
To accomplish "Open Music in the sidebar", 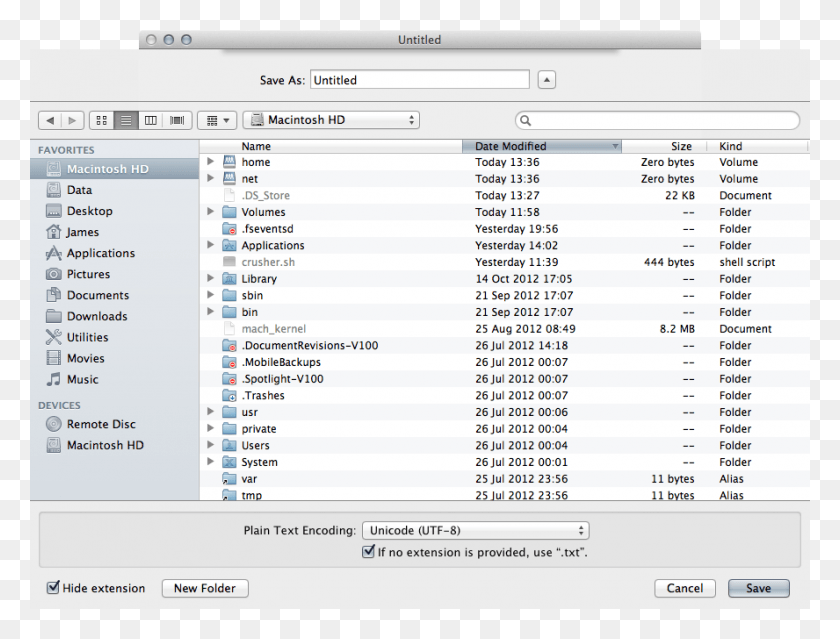I will (115, 379).
